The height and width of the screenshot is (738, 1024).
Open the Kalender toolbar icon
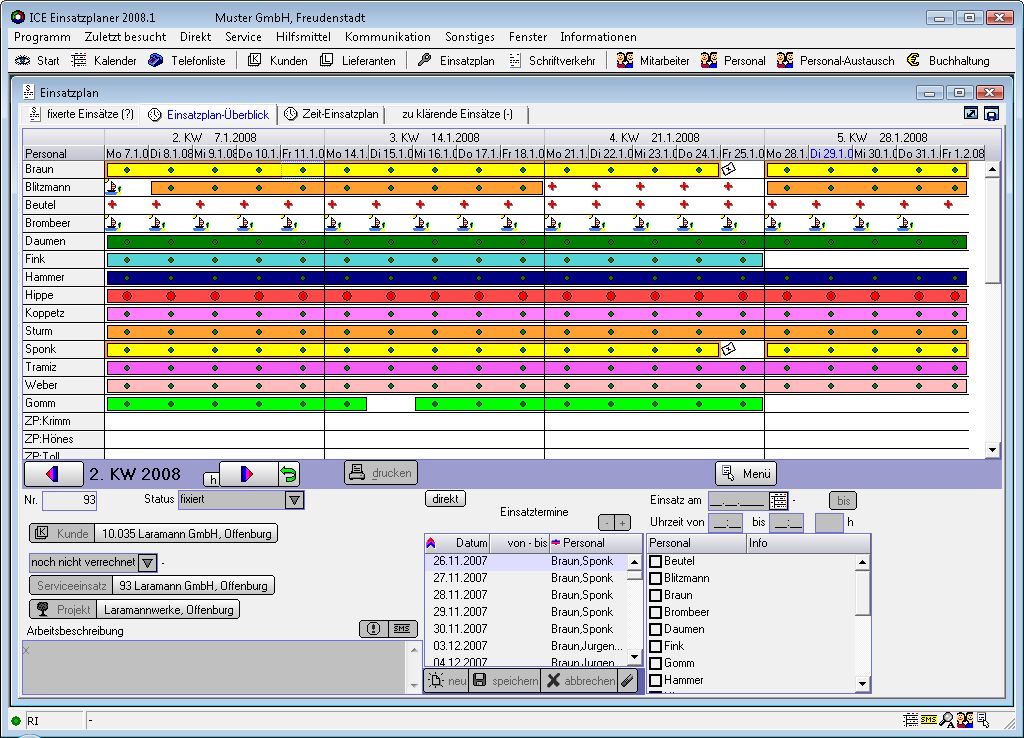(x=79, y=60)
